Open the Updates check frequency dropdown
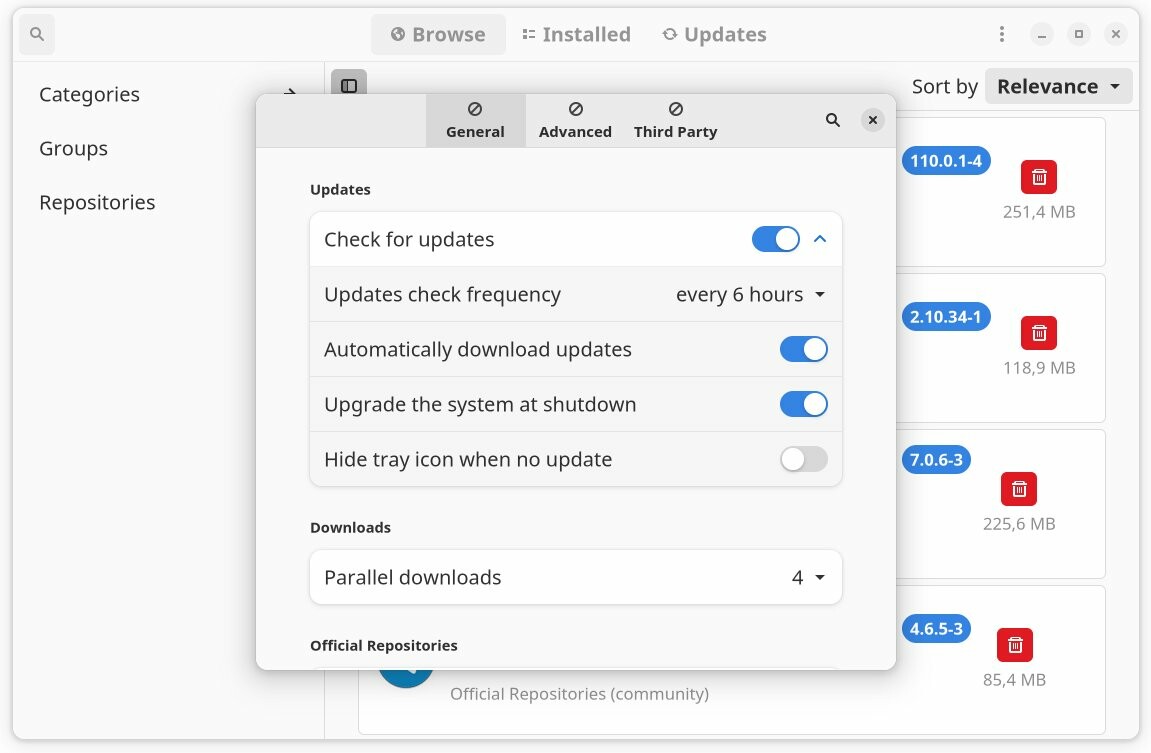Screen dimensions: 1151x753 tap(750, 295)
